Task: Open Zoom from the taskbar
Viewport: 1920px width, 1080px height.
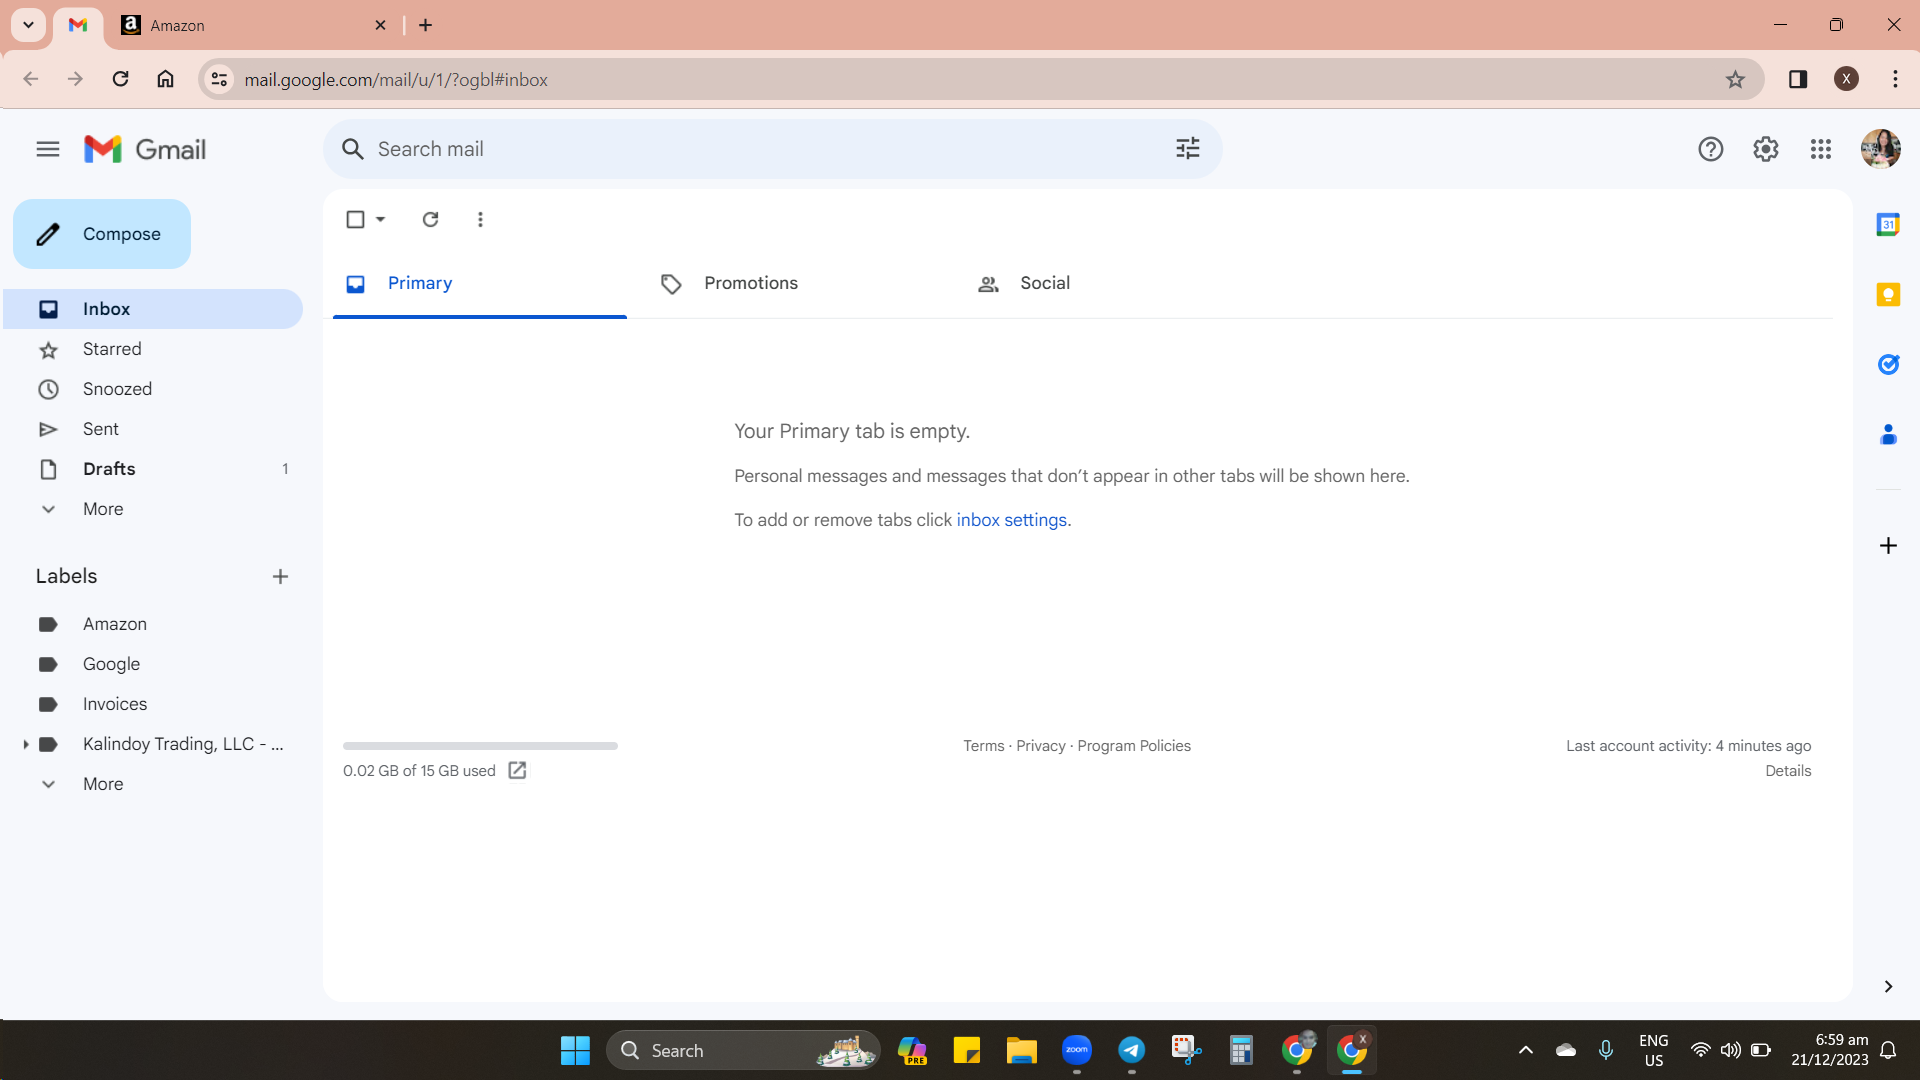Action: [1076, 1050]
